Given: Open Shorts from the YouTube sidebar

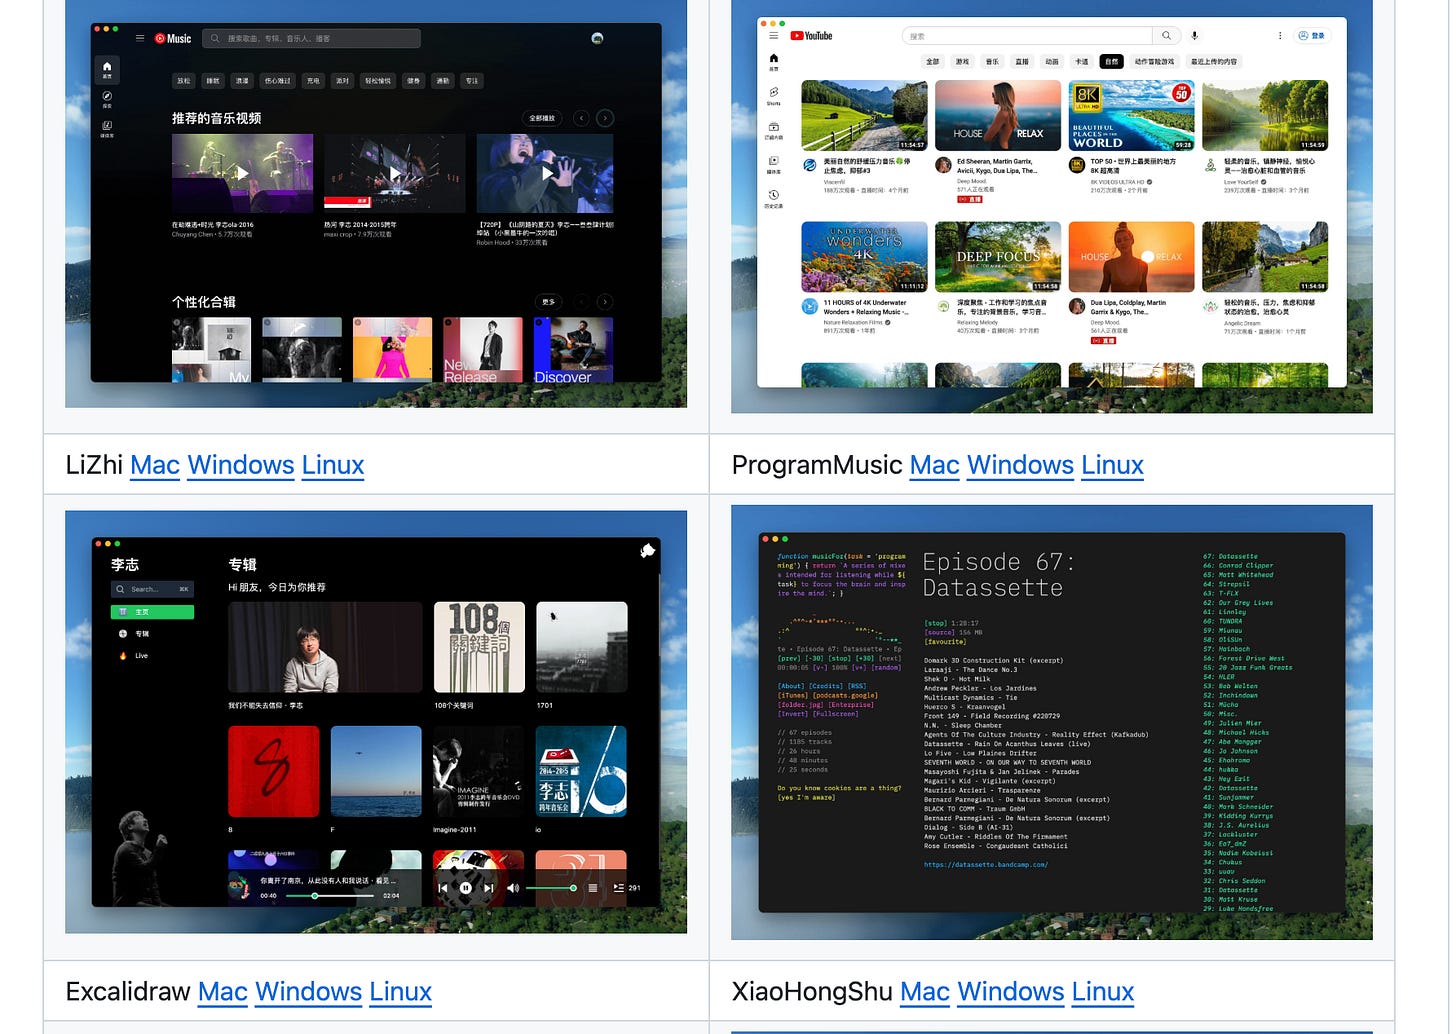Looking at the screenshot, I should 774,93.
